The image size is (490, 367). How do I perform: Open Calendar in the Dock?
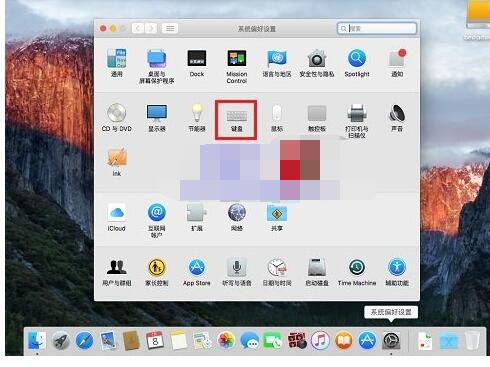(155, 341)
